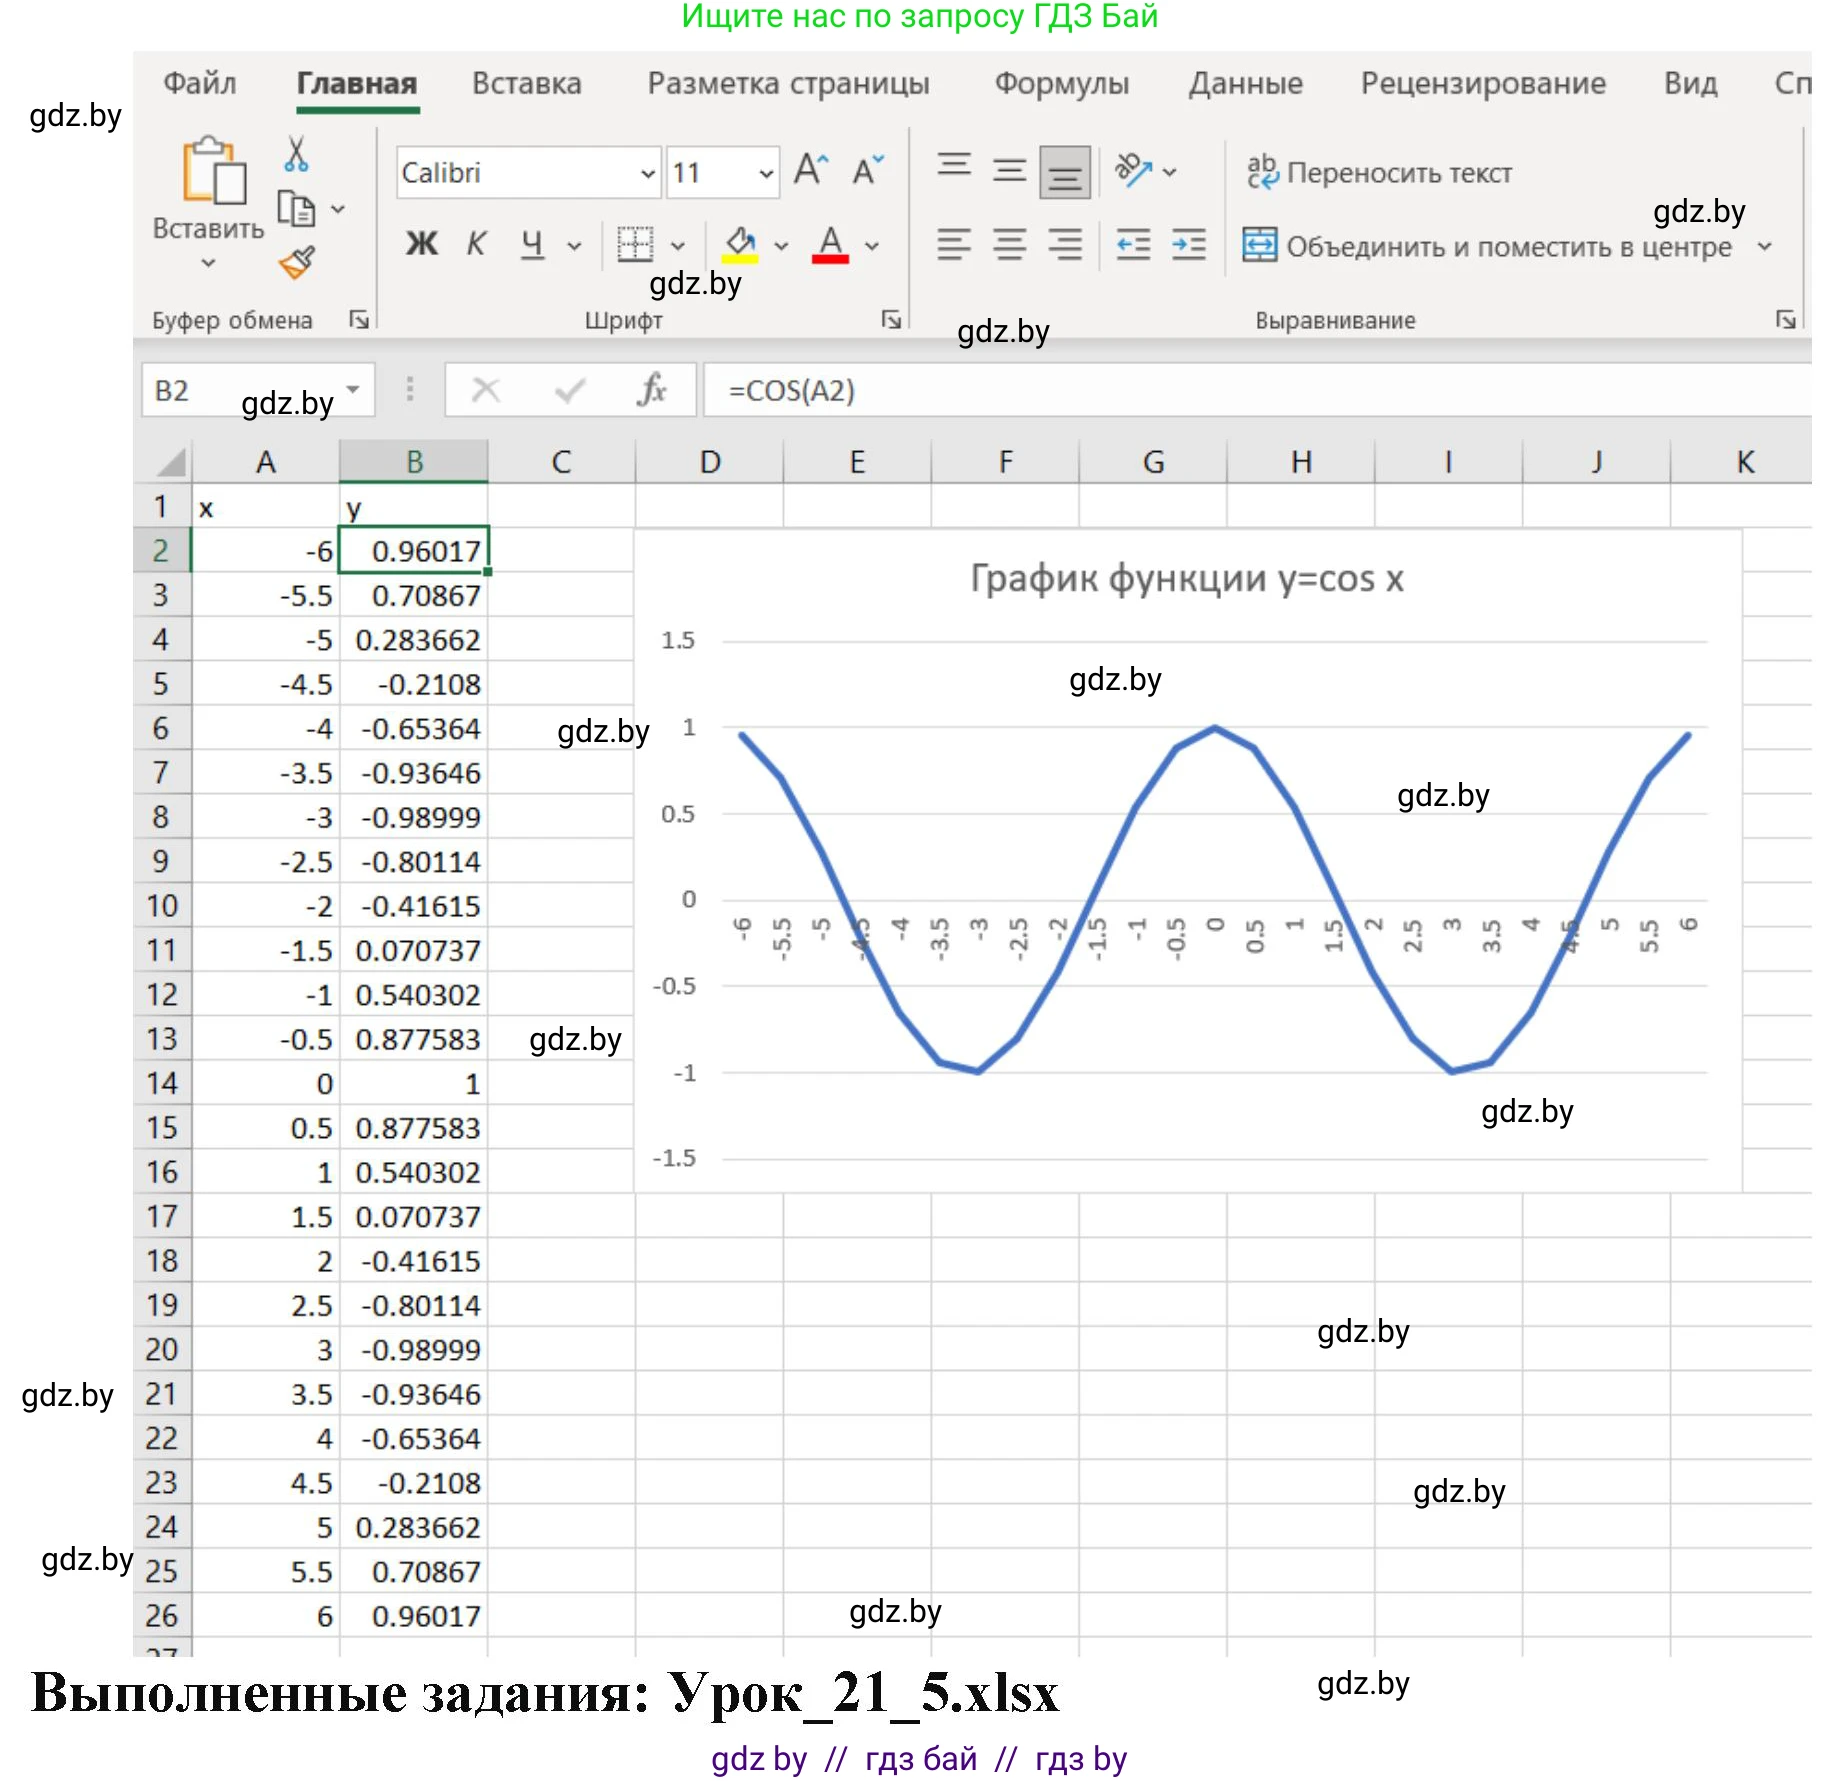This screenshot has width=1841, height=1781.
Task: Apply the red font color swatch
Action: click(x=830, y=245)
